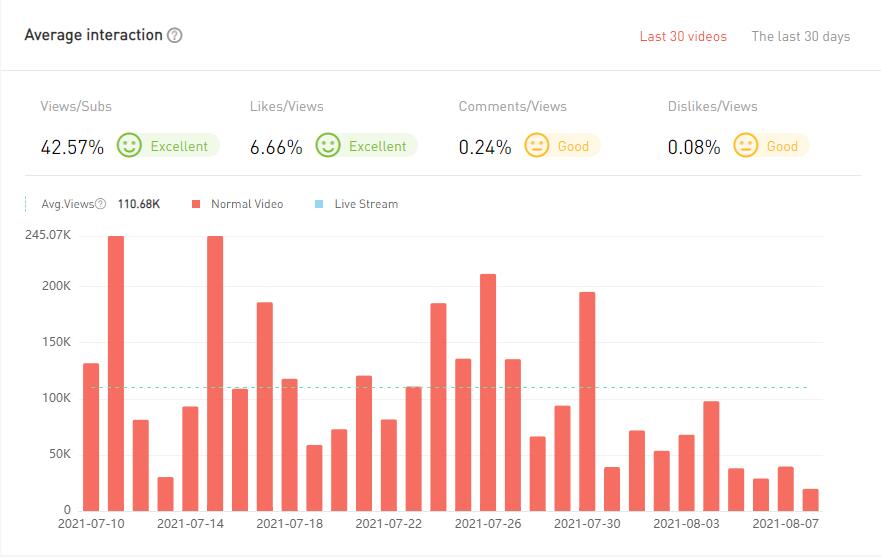This screenshot has height=557, width=881.
Task: Click the Dislikes/Views yellow neutral face icon
Action: (x=746, y=146)
